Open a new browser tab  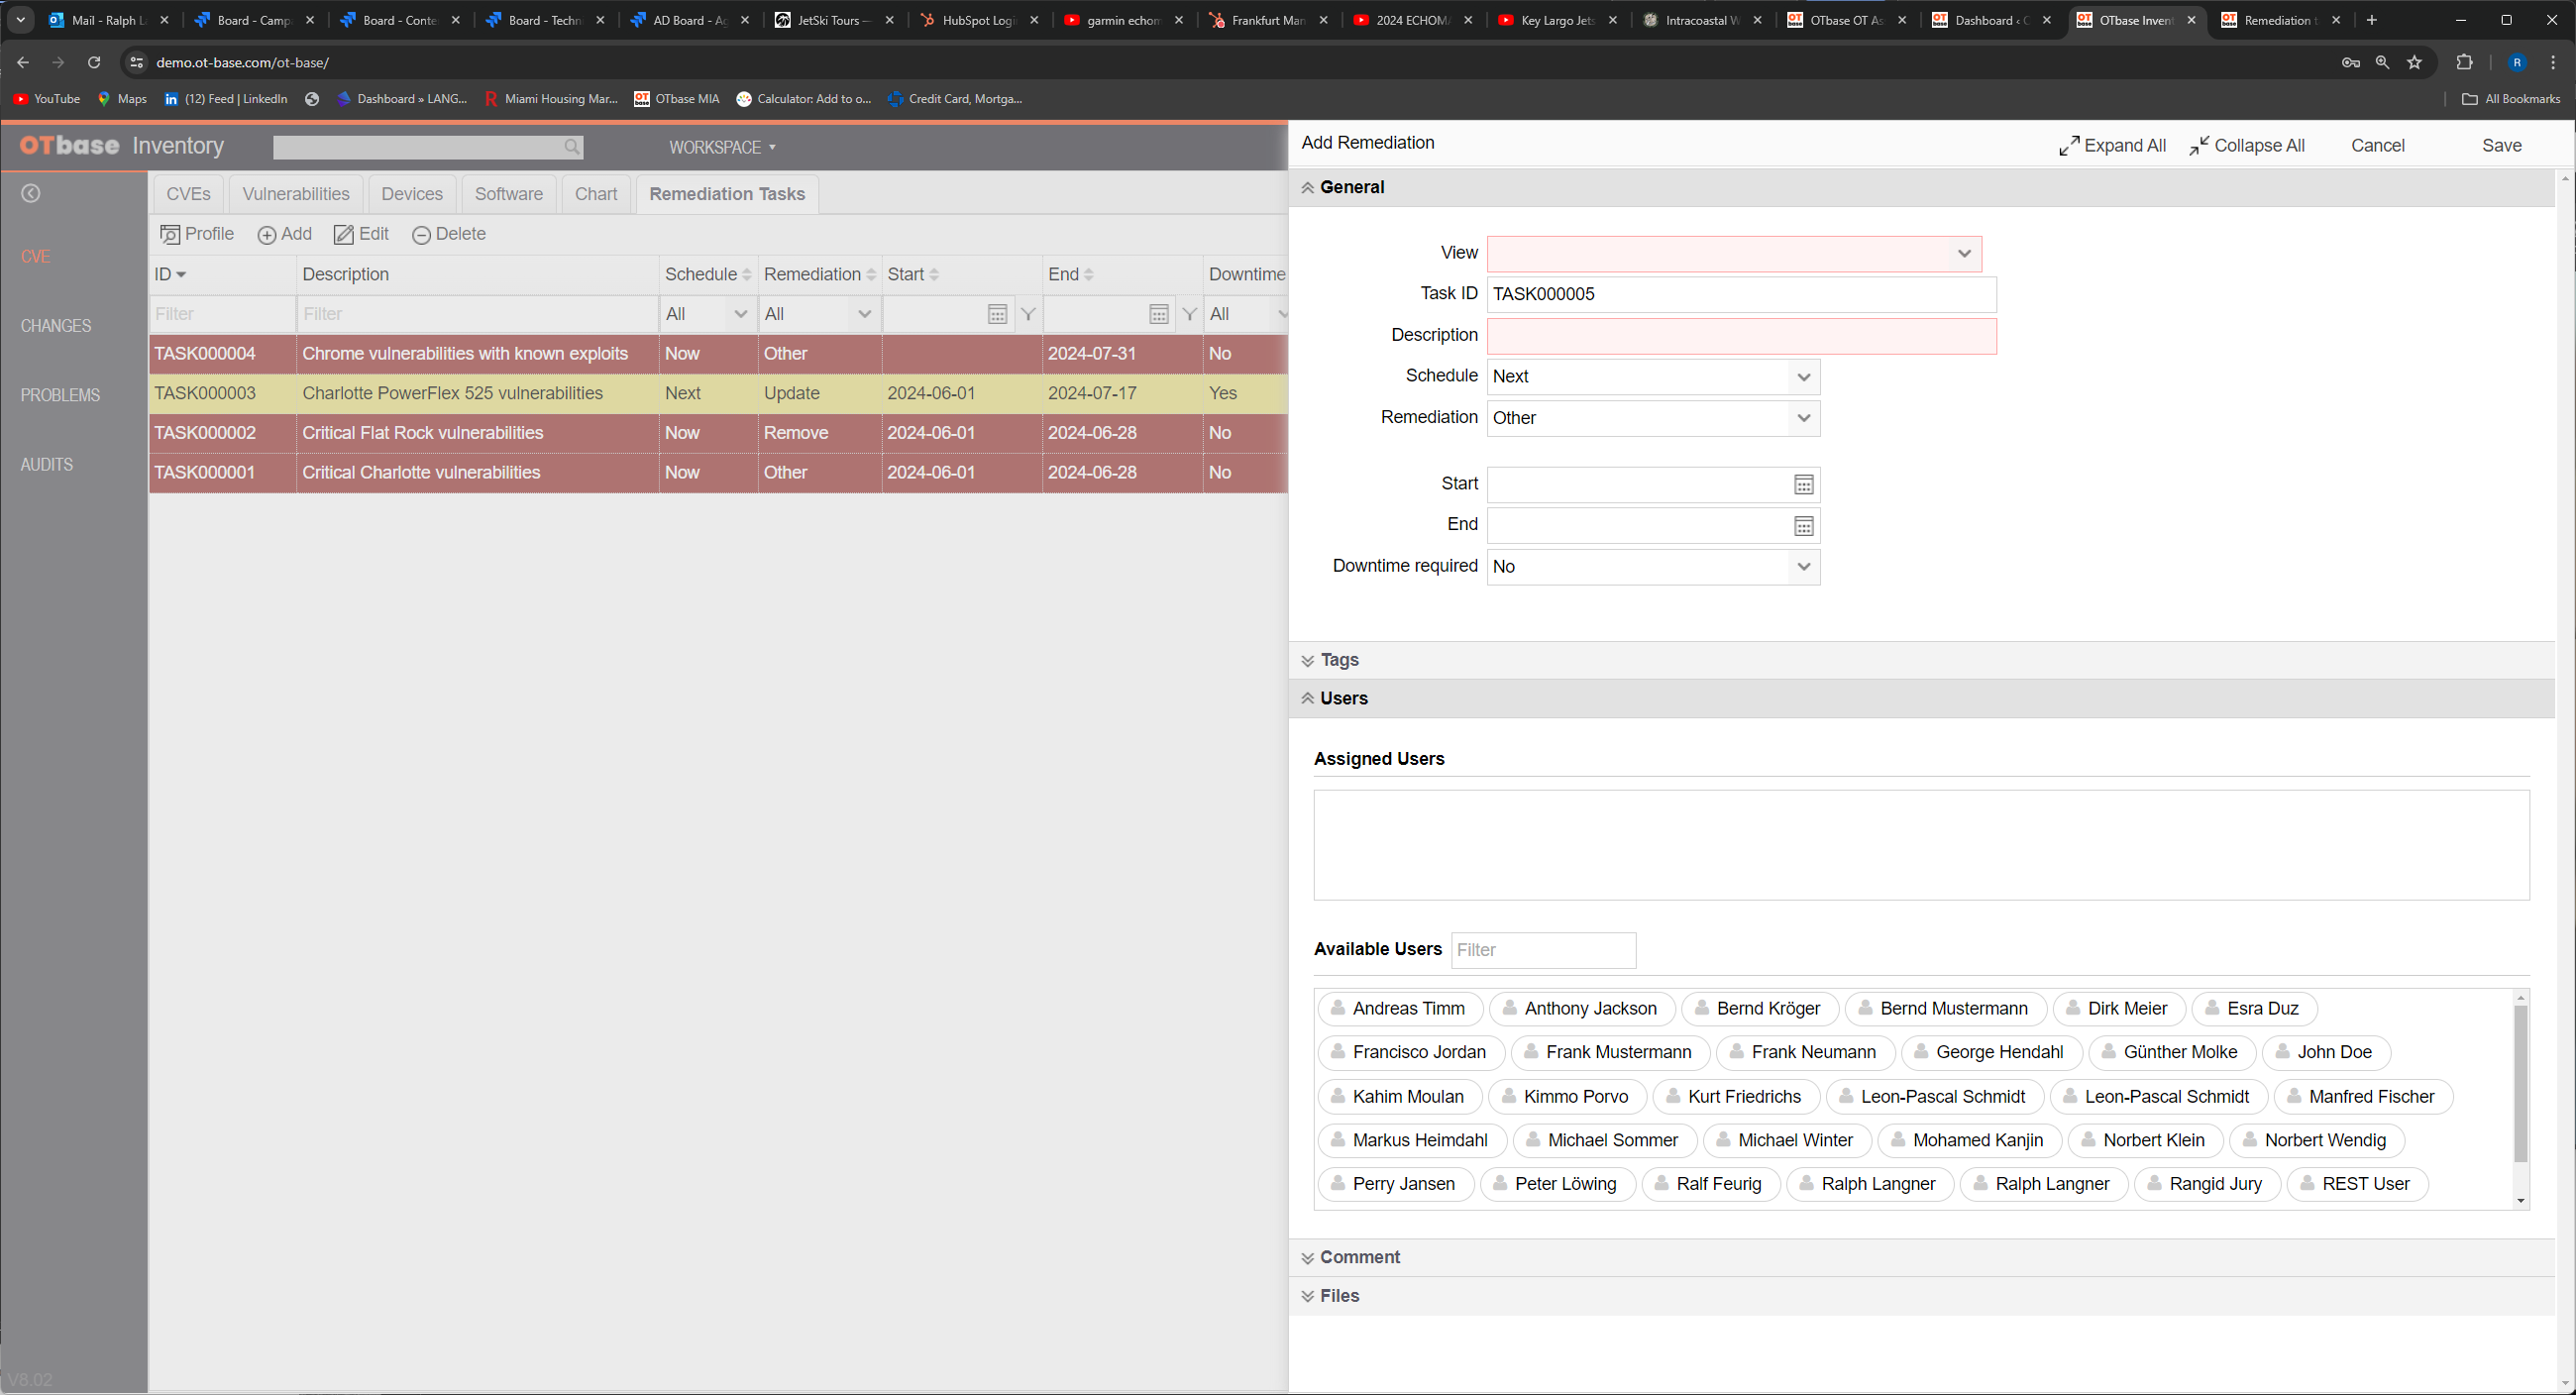2372,20
